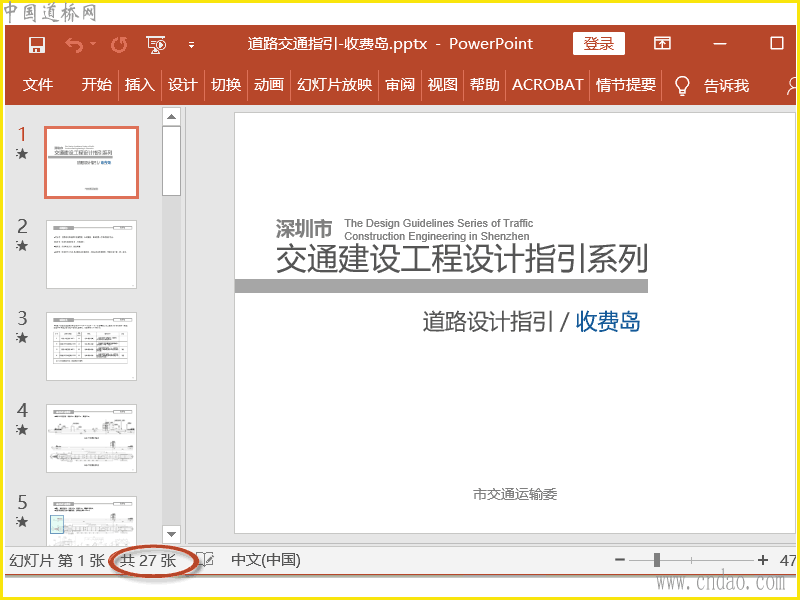Open Ribbon Display Options icon

pos(662,43)
